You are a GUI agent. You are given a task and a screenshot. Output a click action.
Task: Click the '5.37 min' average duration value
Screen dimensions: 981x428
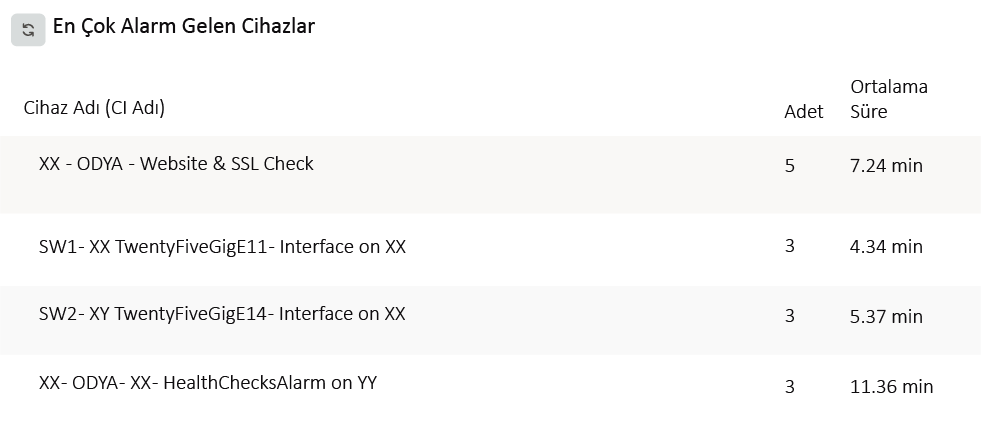tap(886, 317)
